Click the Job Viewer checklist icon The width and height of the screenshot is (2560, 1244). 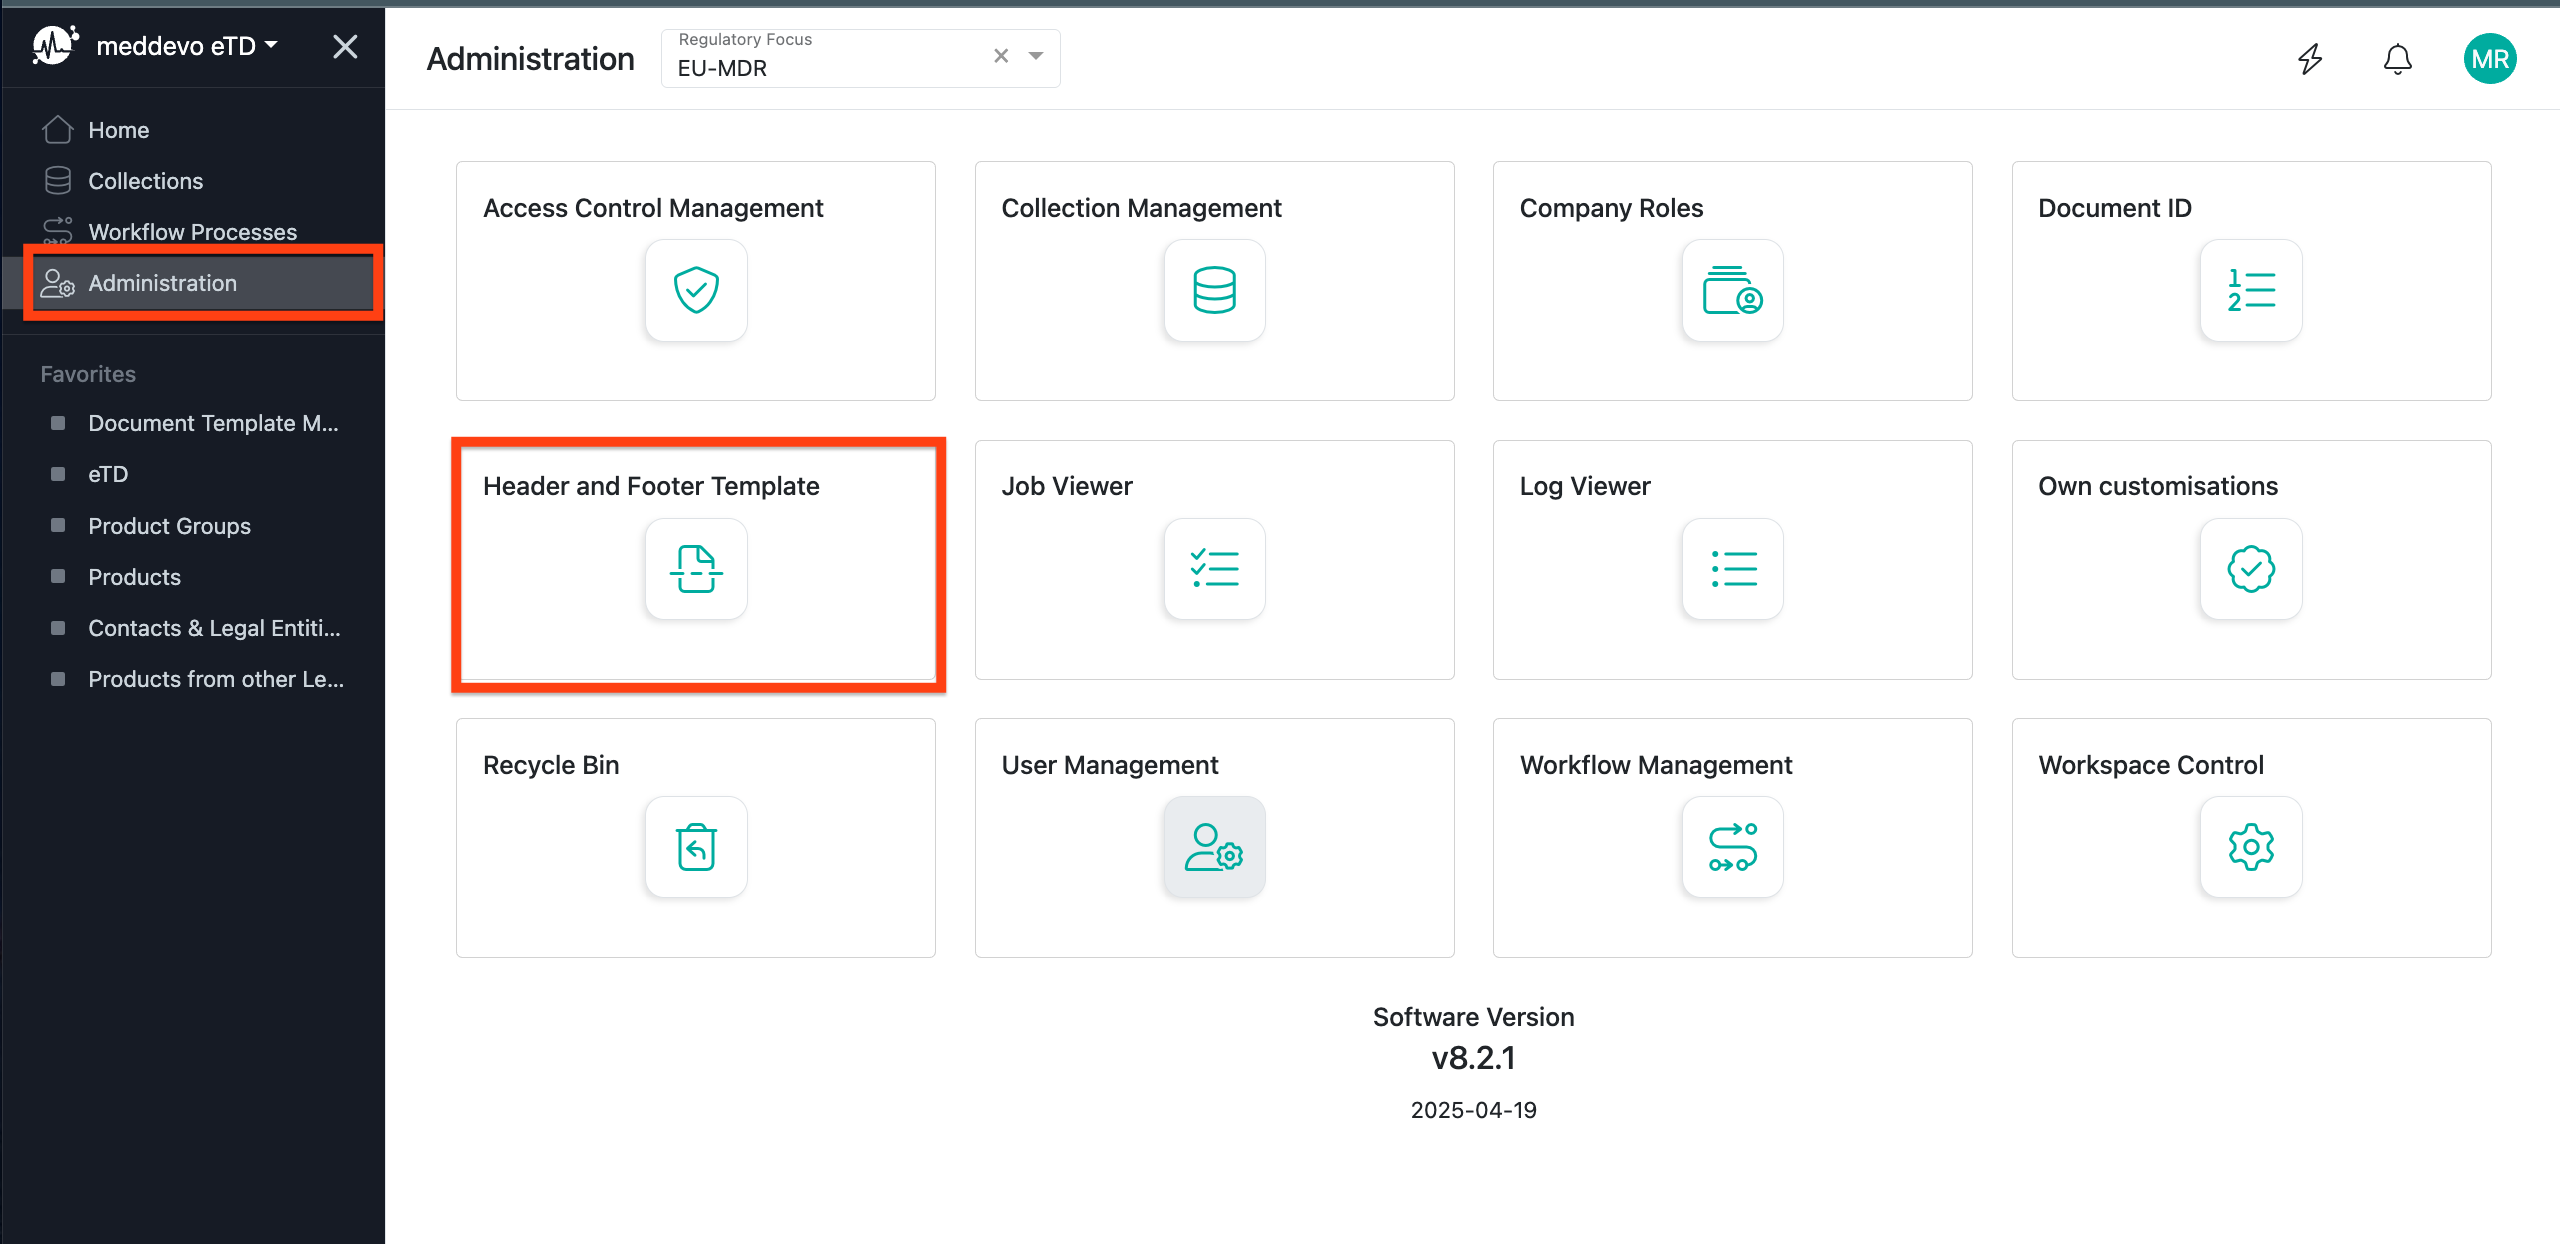click(1214, 569)
